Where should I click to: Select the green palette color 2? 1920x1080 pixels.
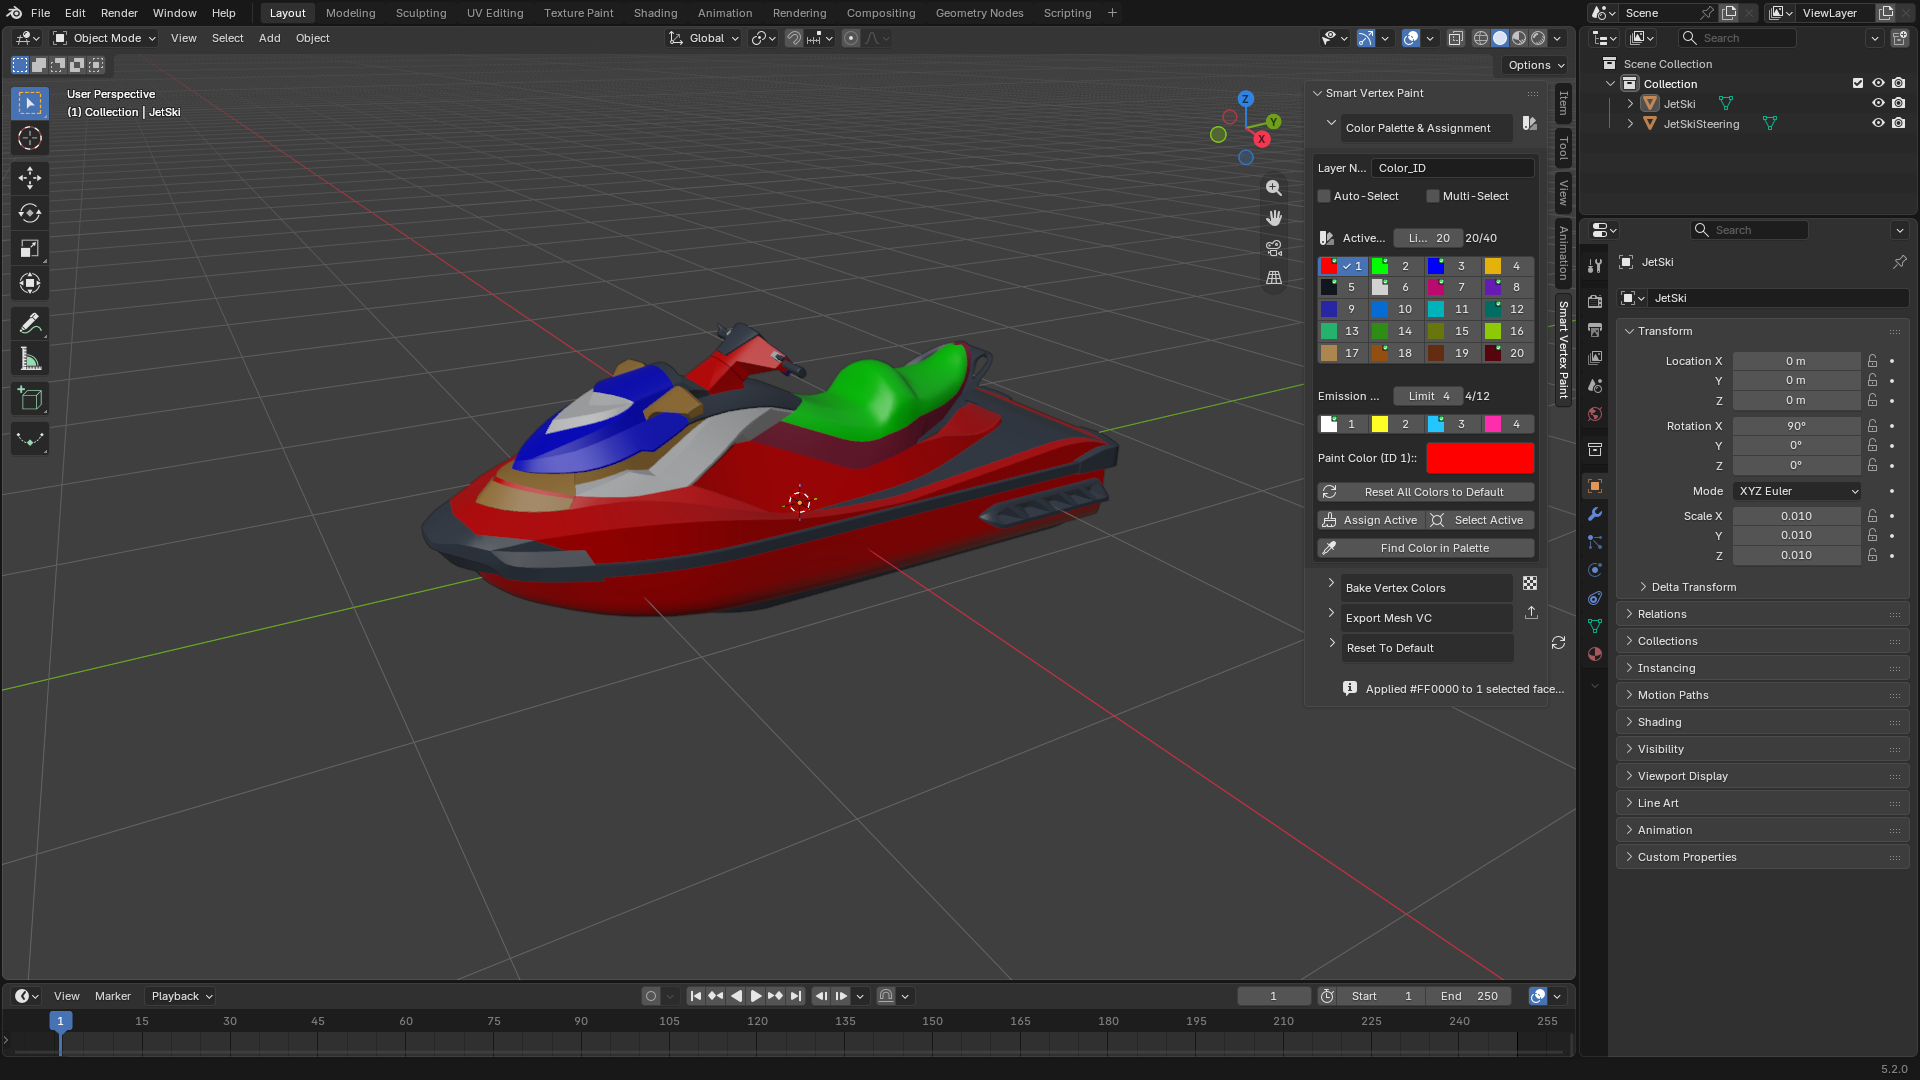[1379, 266]
